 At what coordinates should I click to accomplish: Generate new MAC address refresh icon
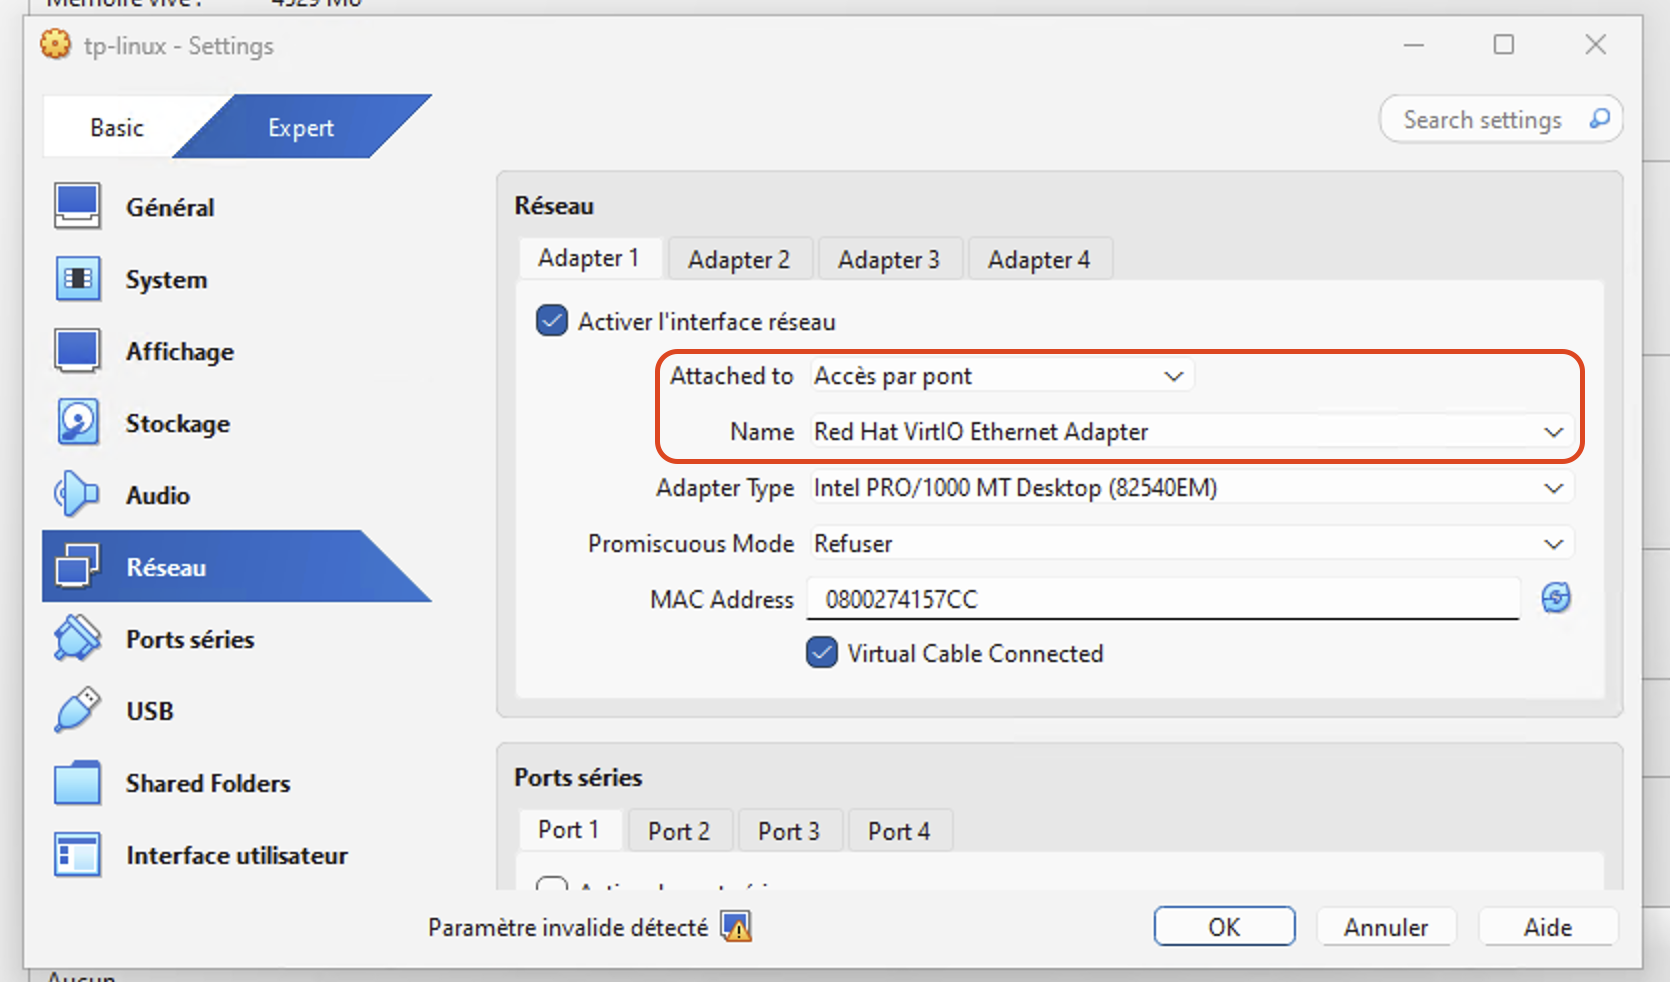pos(1555,598)
